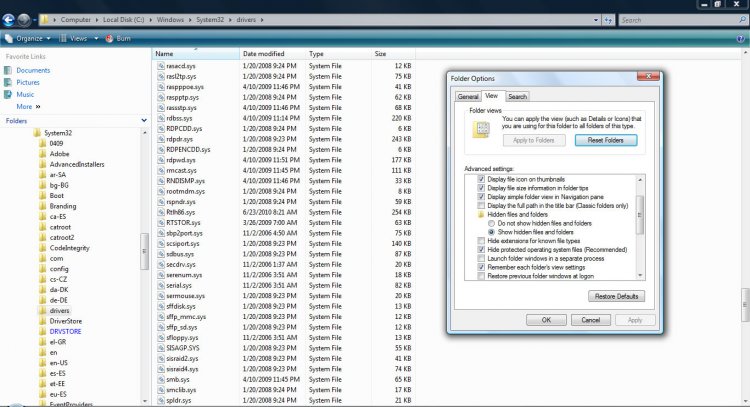
Task: Sort files by Name column header
Action: tap(196, 54)
